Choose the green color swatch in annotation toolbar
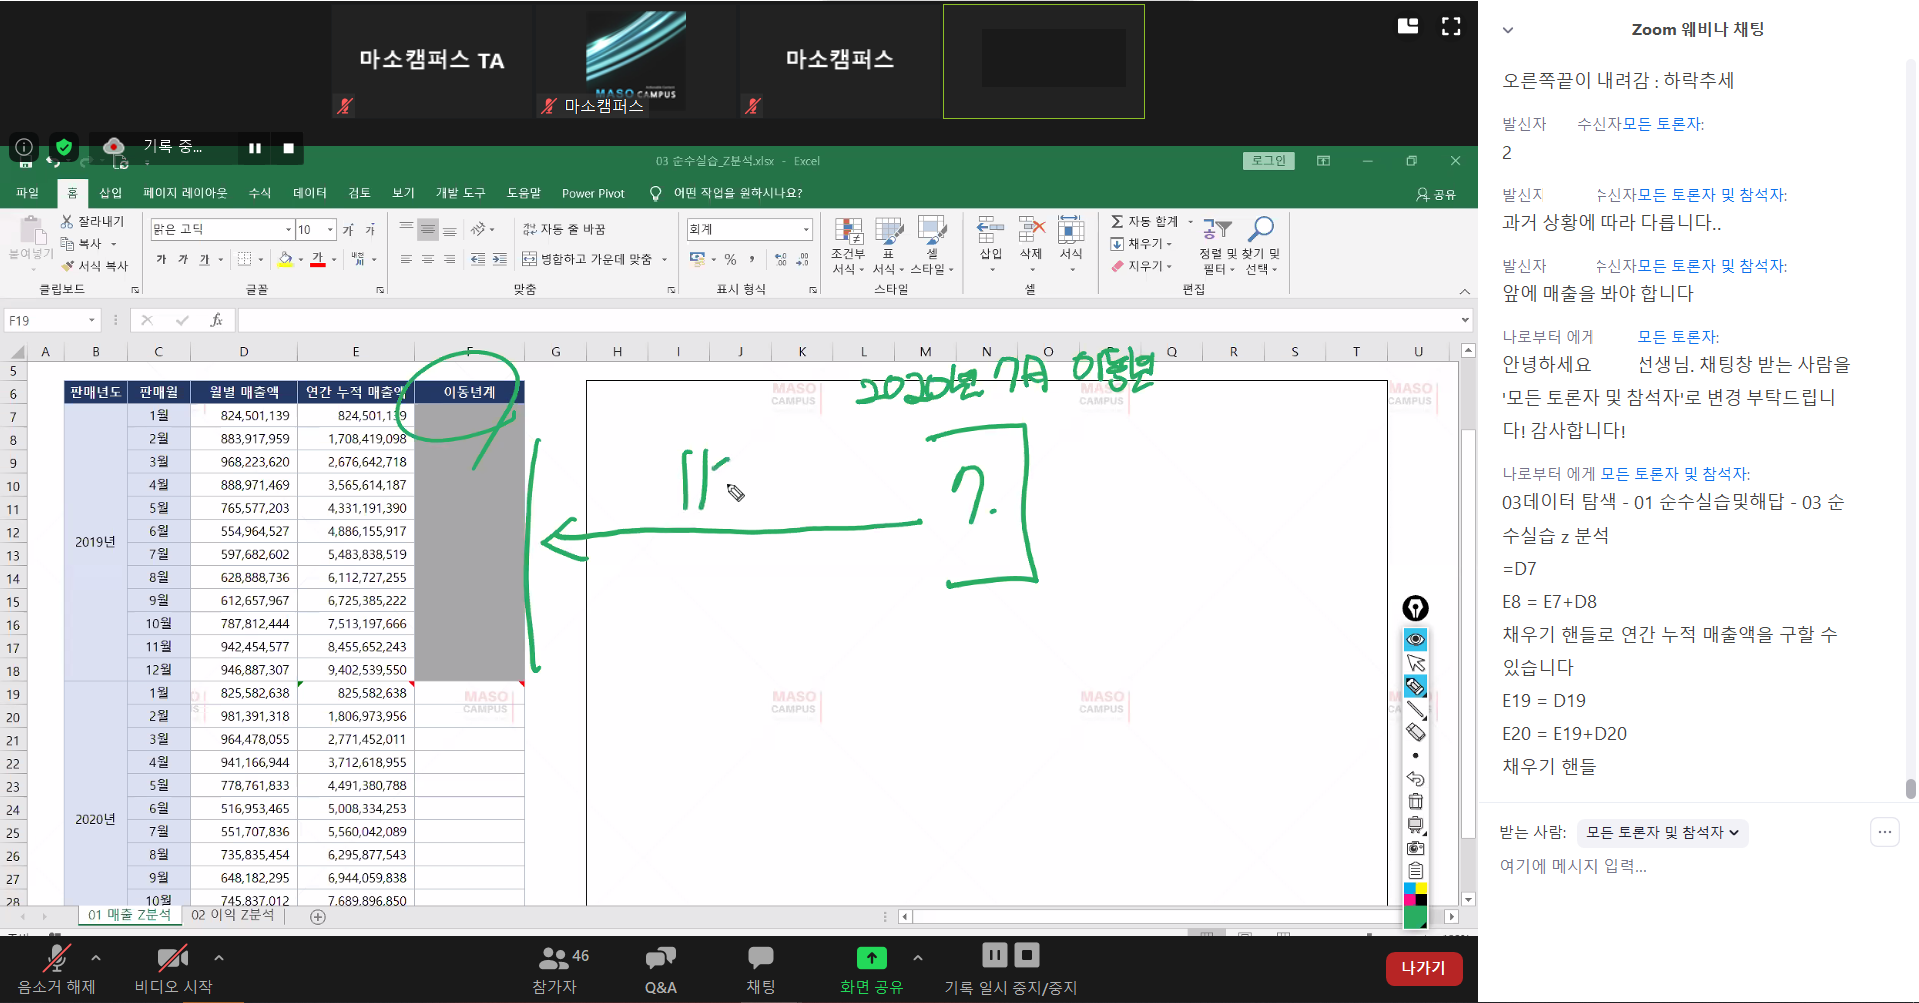Image resolution: width=1919 pixels, height=1003 pixels. pos(1415,916)
